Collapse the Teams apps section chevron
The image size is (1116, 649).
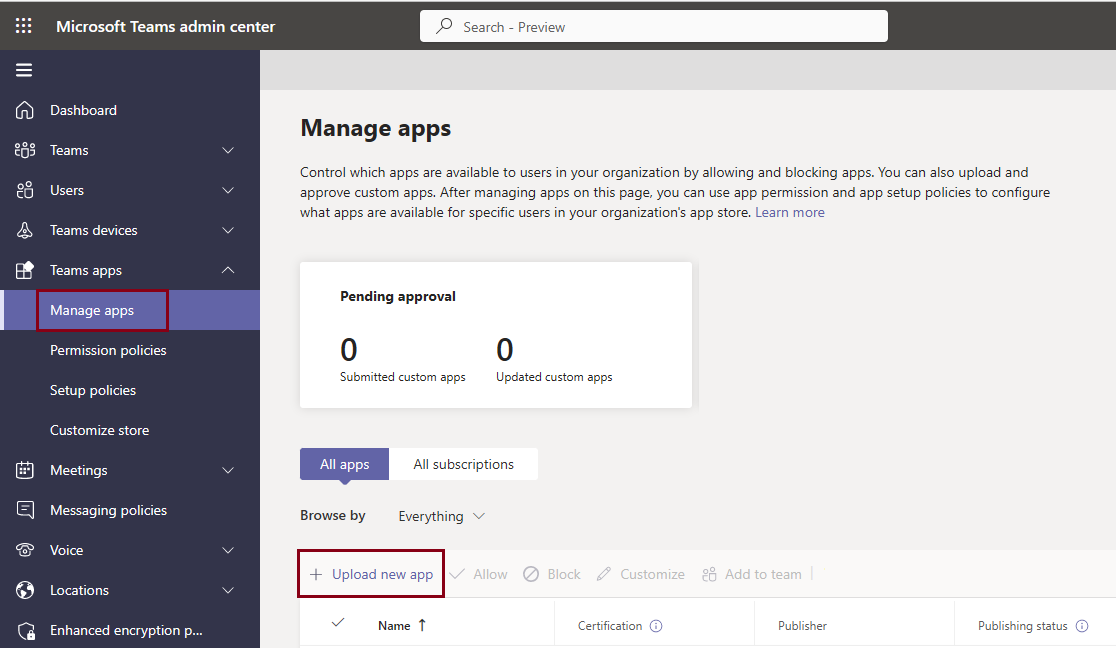[x=228, y=270]
